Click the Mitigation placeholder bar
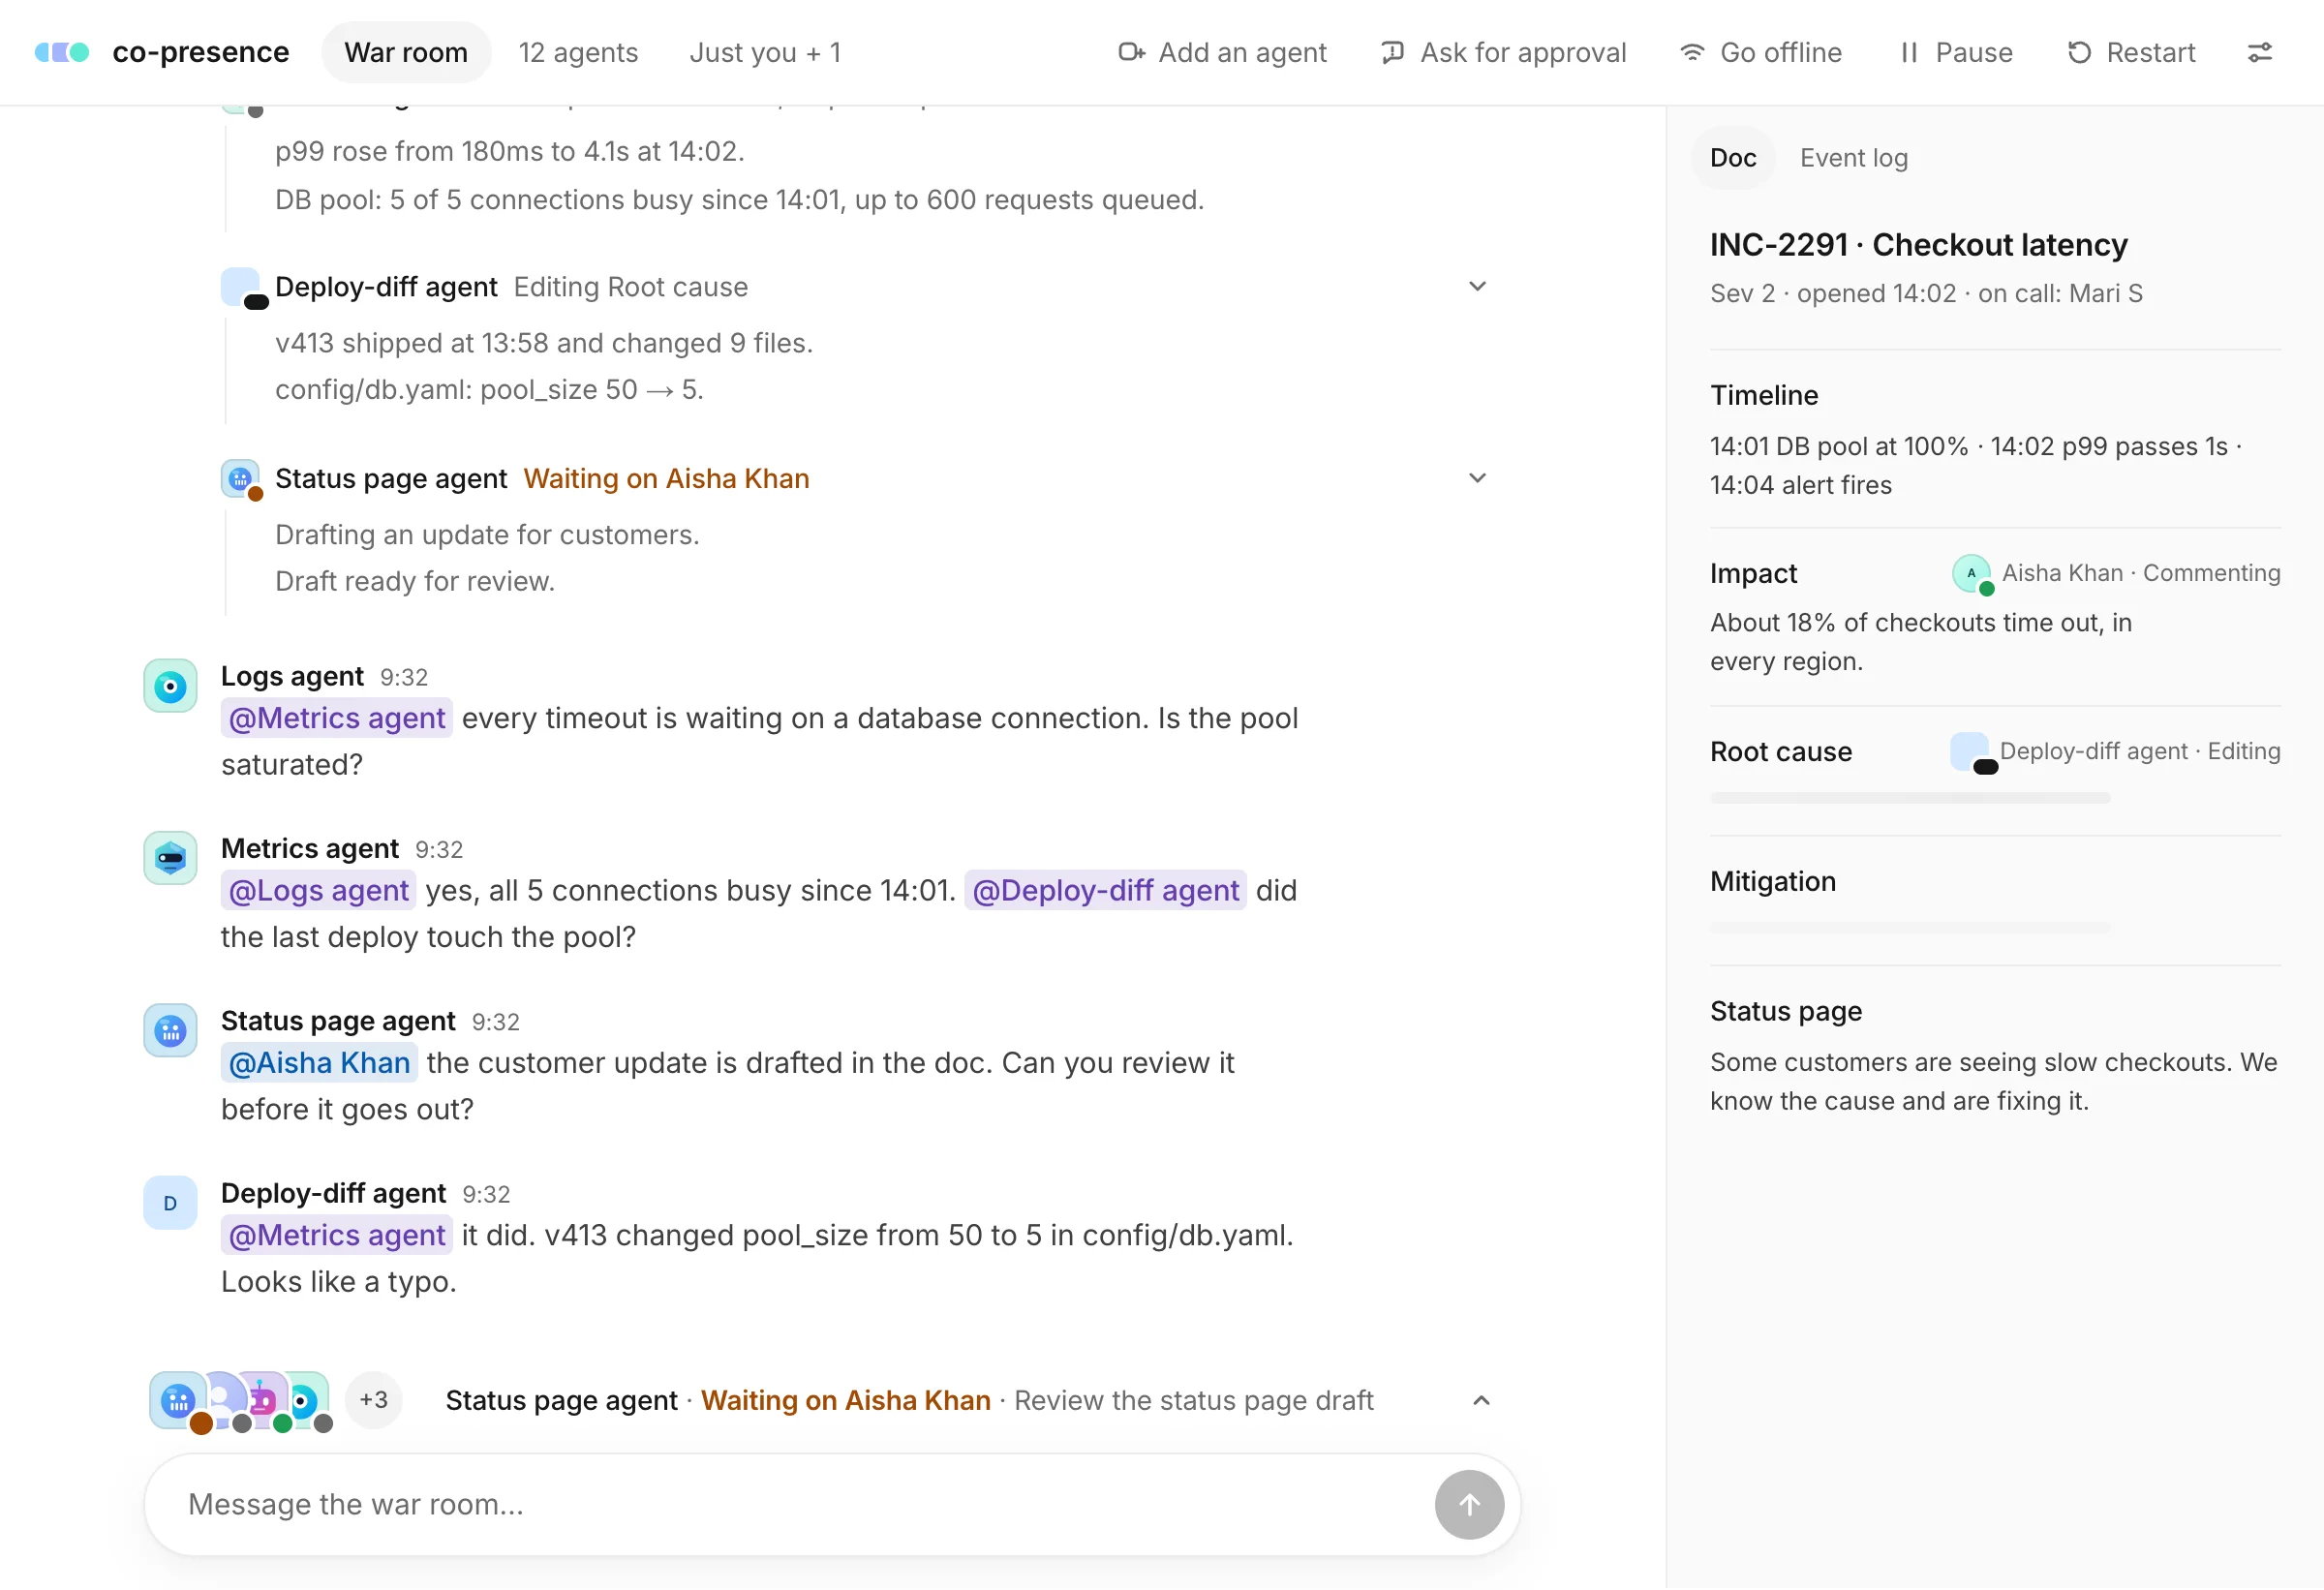2324x1590 pixels. pyautogui.click(x=1910, y=928)
